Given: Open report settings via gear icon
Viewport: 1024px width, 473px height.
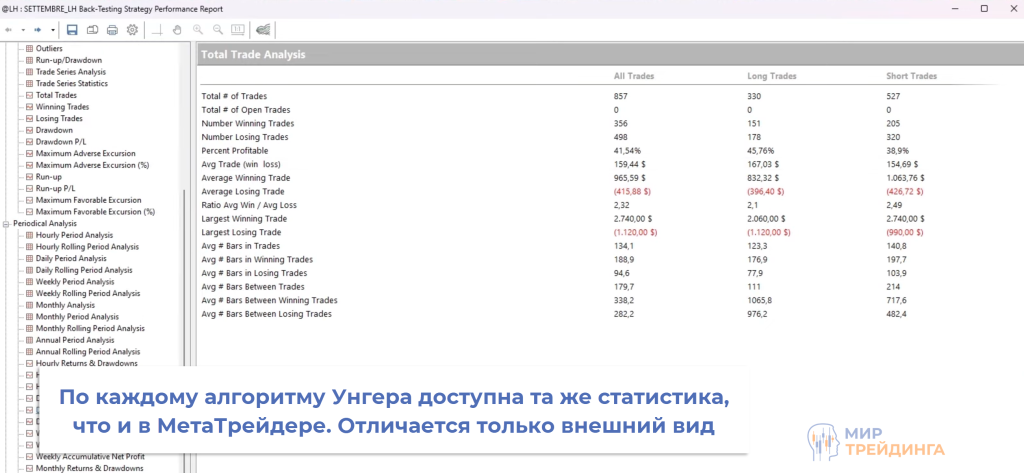Looking at the screenshot, I should (x=132, y=29).
